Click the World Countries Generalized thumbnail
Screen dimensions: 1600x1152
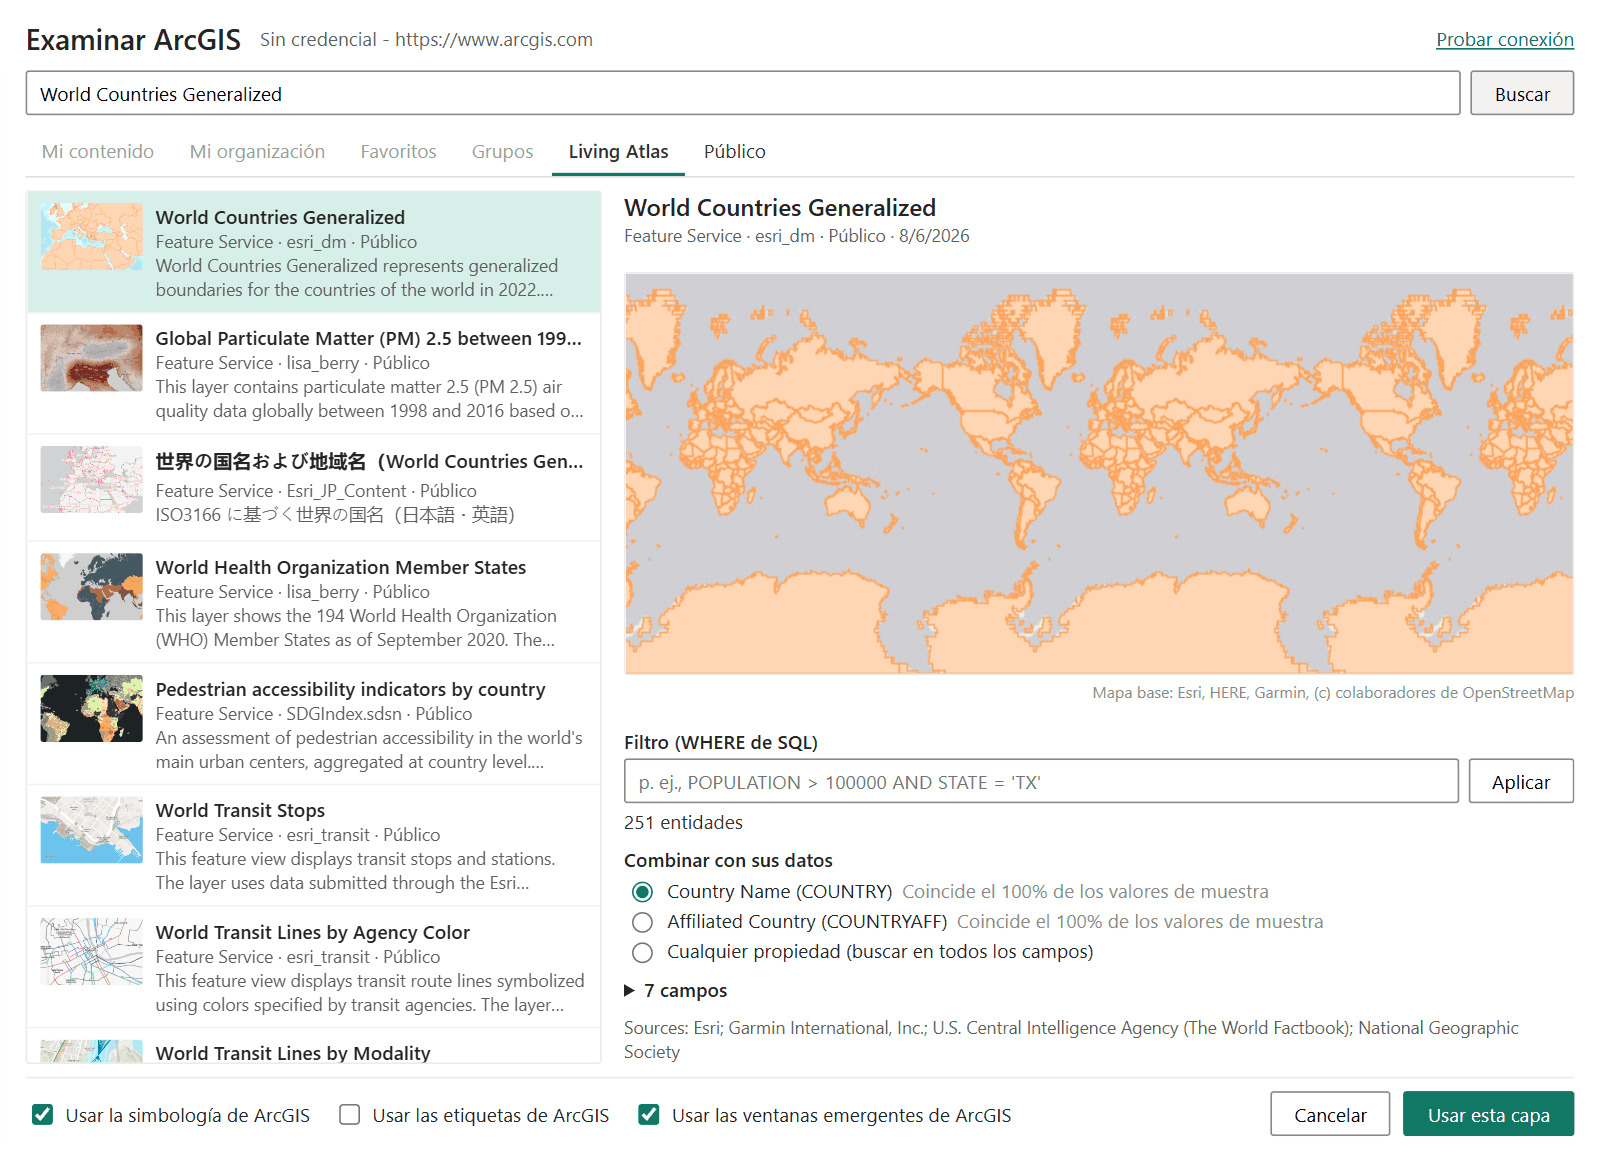pos(92,237)
